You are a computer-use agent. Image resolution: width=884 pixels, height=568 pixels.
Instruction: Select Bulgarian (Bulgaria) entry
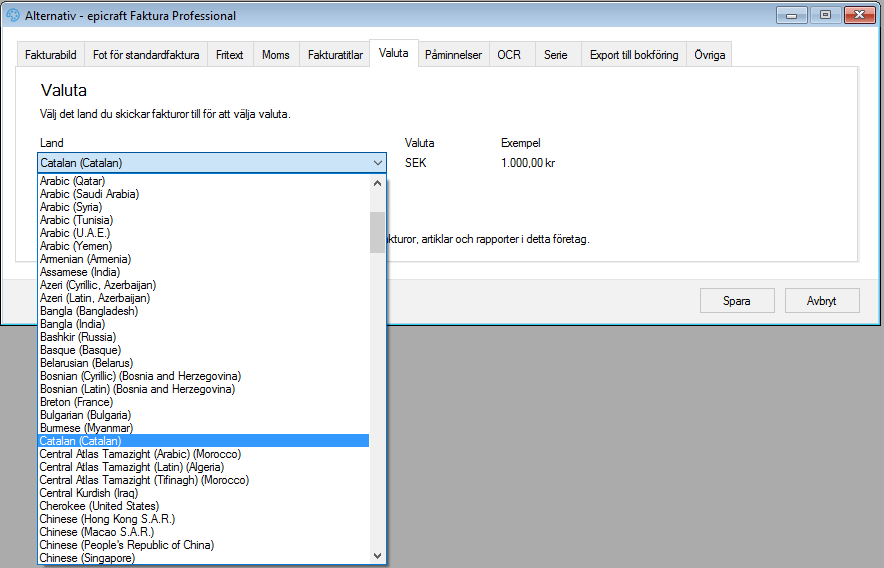(204, 415)
